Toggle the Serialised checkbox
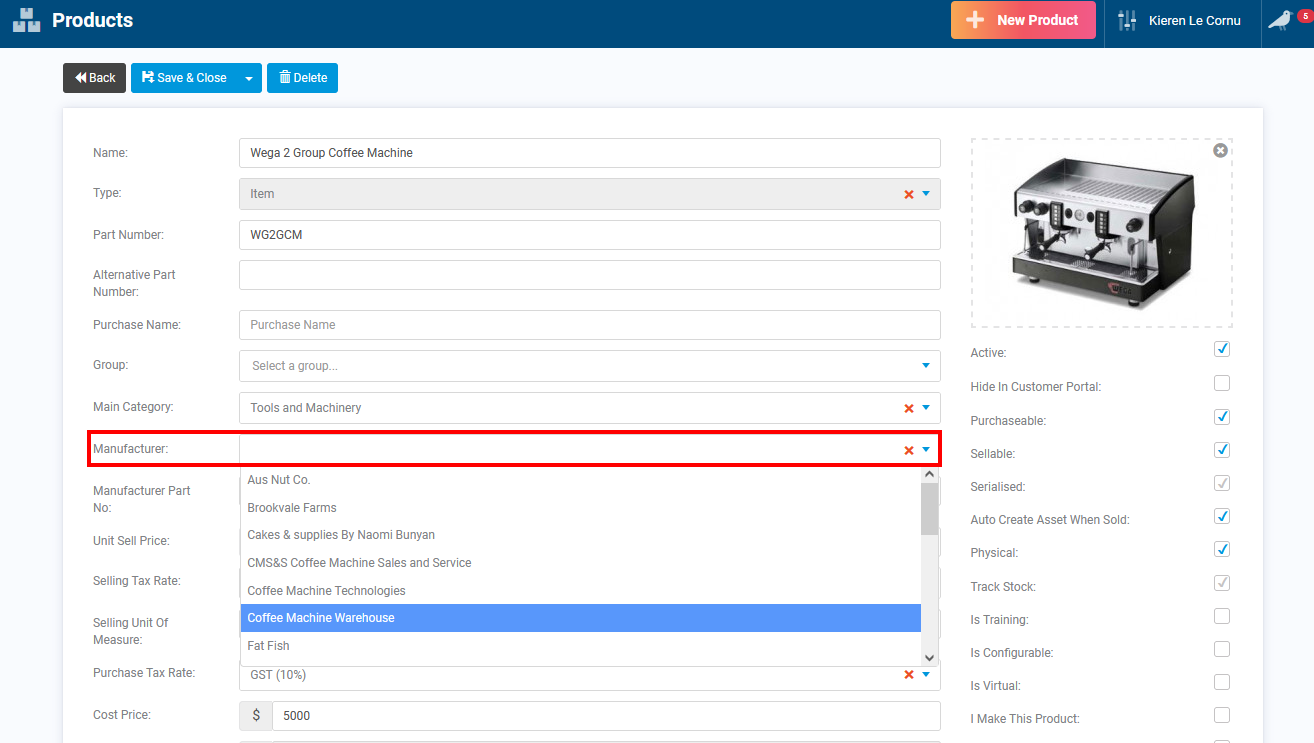The image size is (1314, 743). click(1222, 483)
